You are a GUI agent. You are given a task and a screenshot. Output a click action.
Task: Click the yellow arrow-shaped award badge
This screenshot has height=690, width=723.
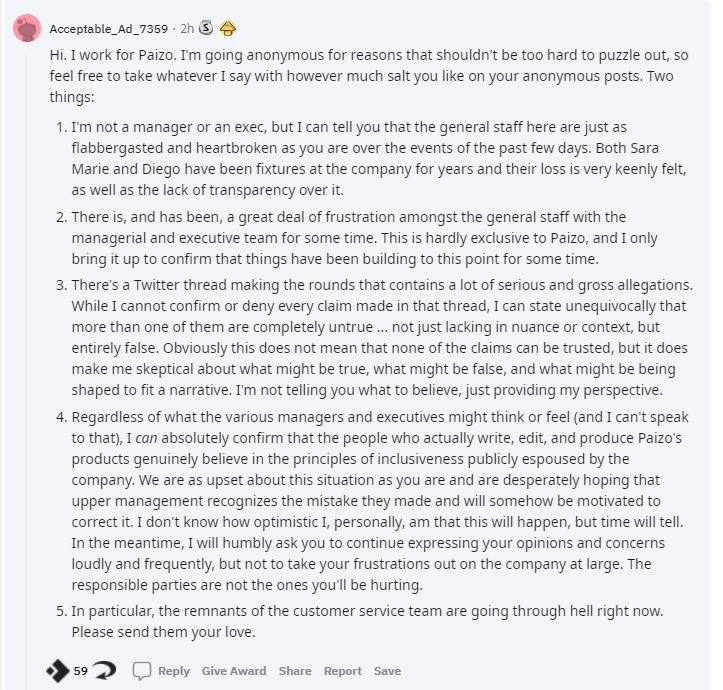click(228, 28)
